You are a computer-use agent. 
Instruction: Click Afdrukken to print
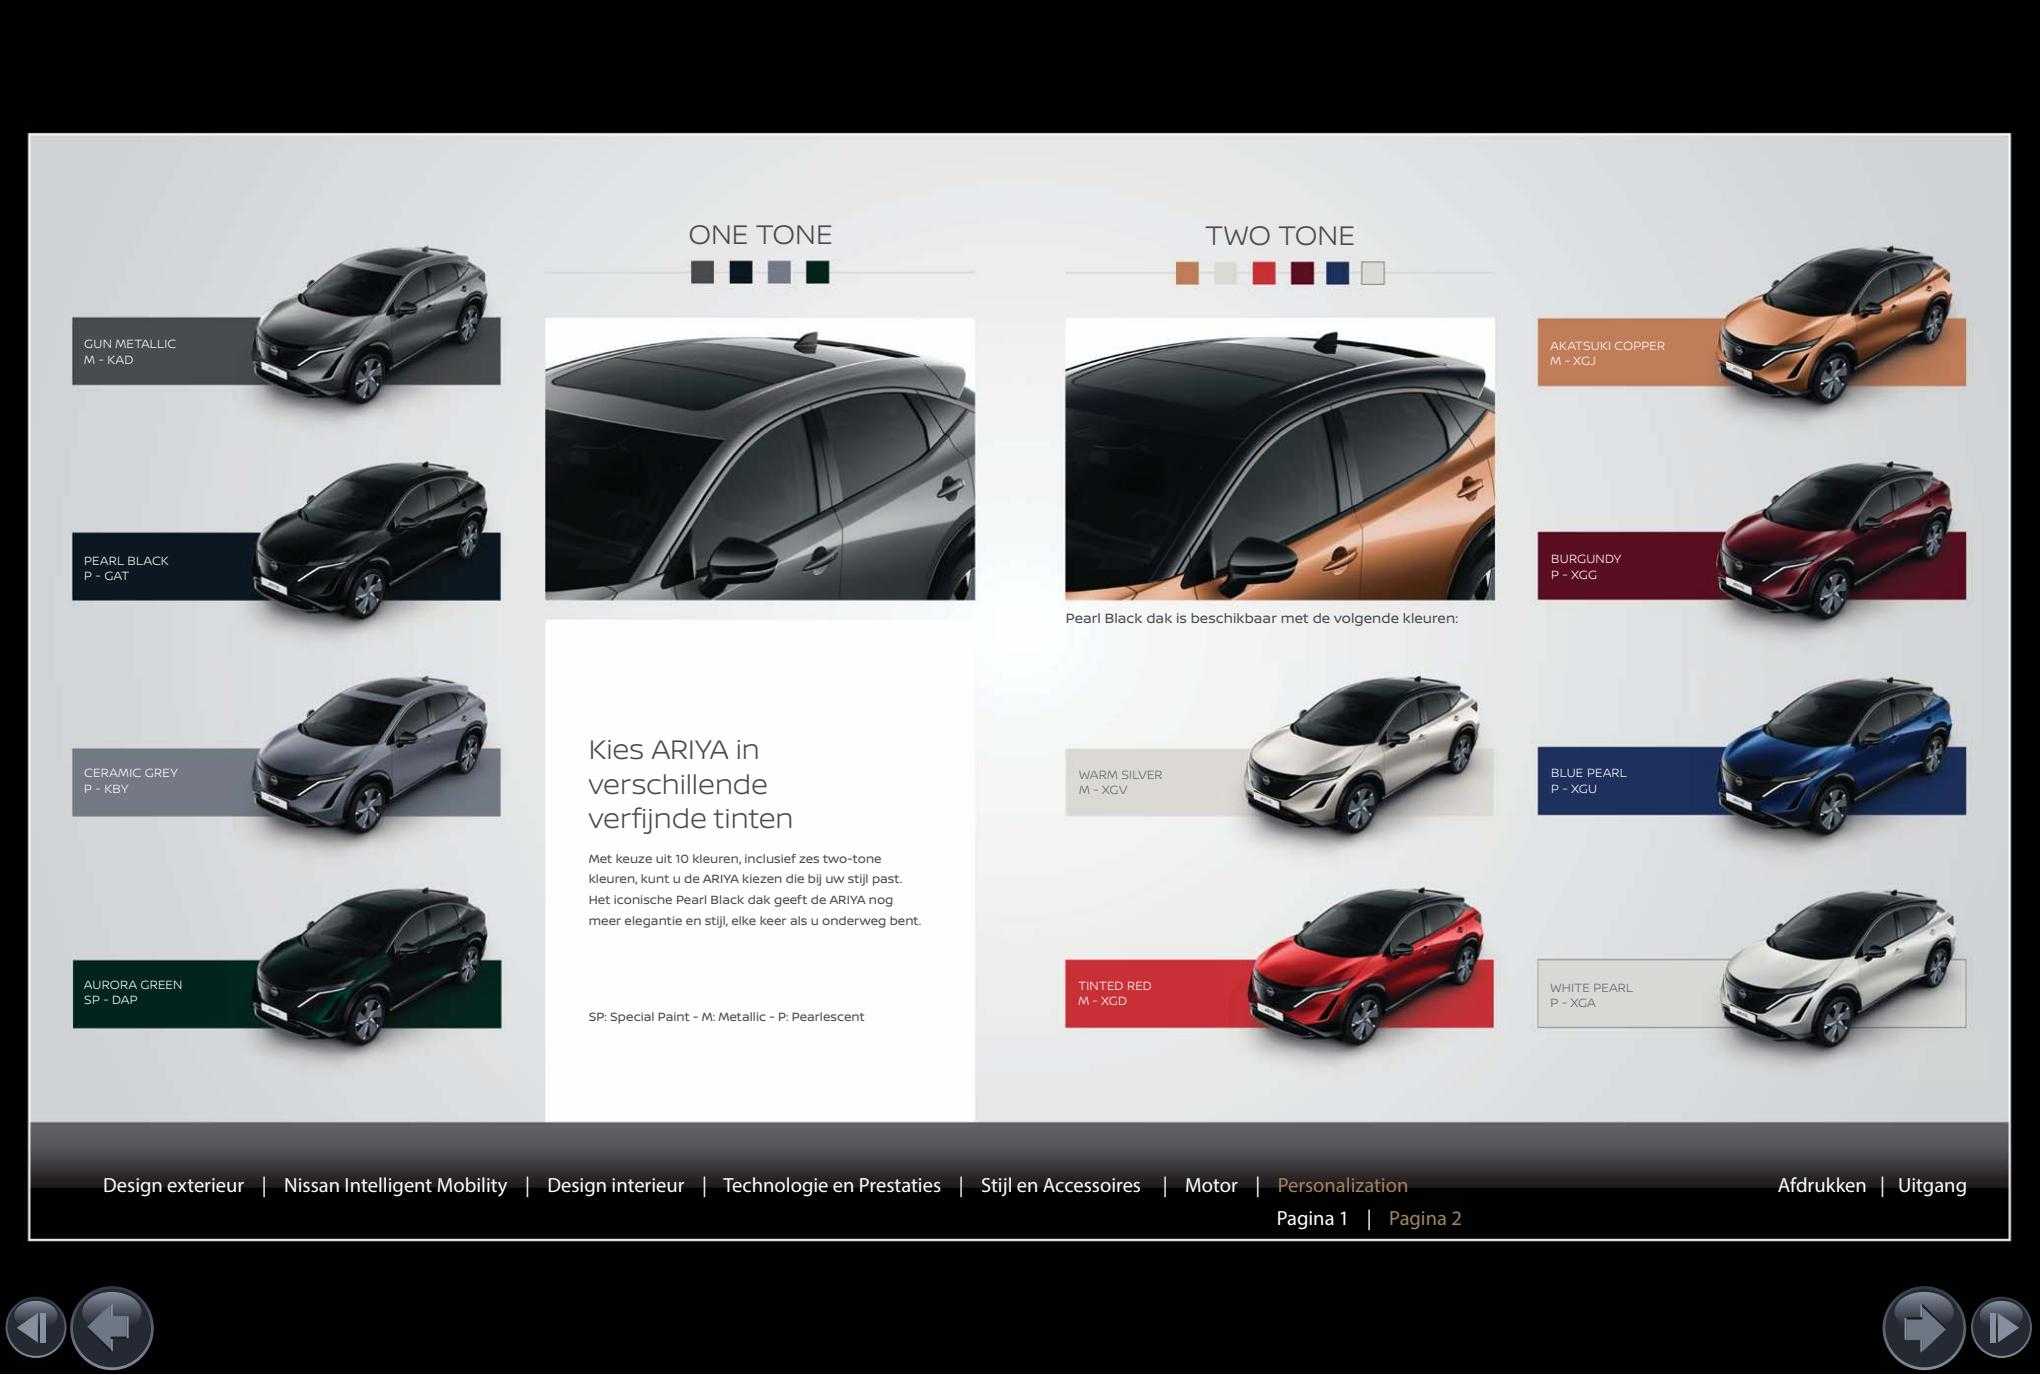[x=1821, y=1185]
